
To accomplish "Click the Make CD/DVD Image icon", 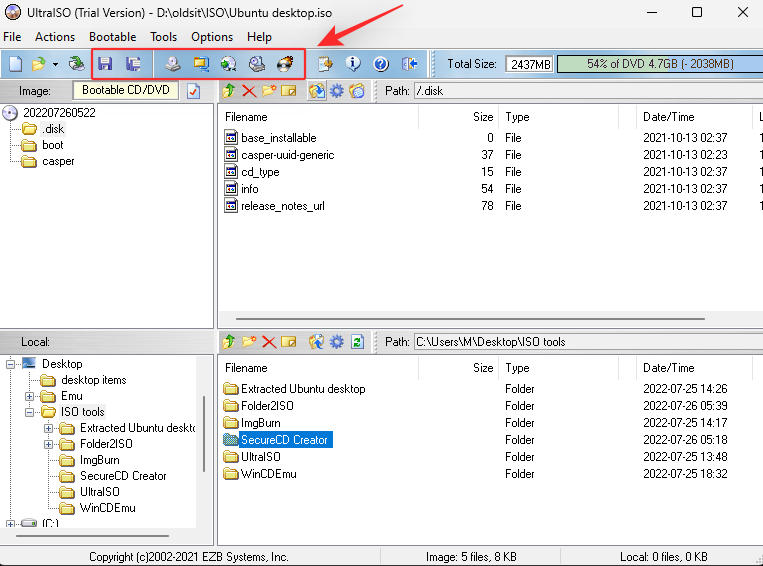I will (x=173, y=64).
